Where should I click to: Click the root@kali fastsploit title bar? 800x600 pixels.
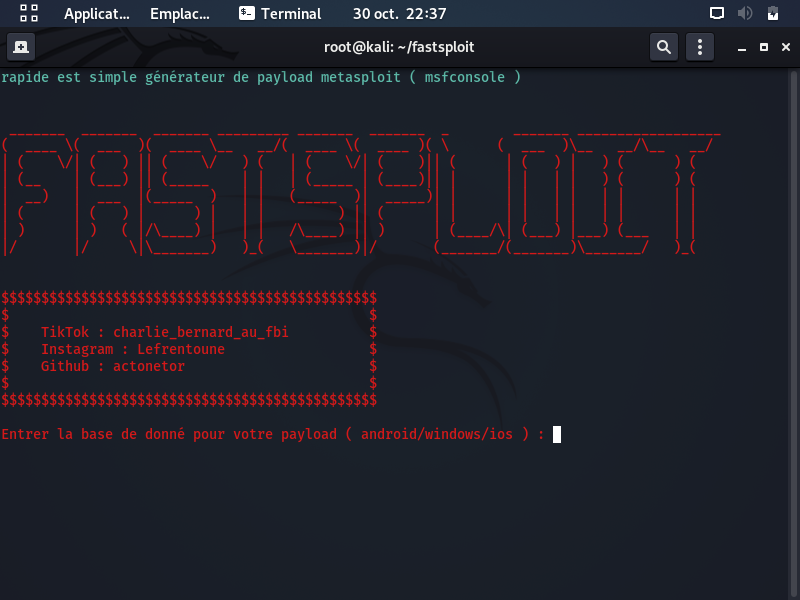coord(399,46)
